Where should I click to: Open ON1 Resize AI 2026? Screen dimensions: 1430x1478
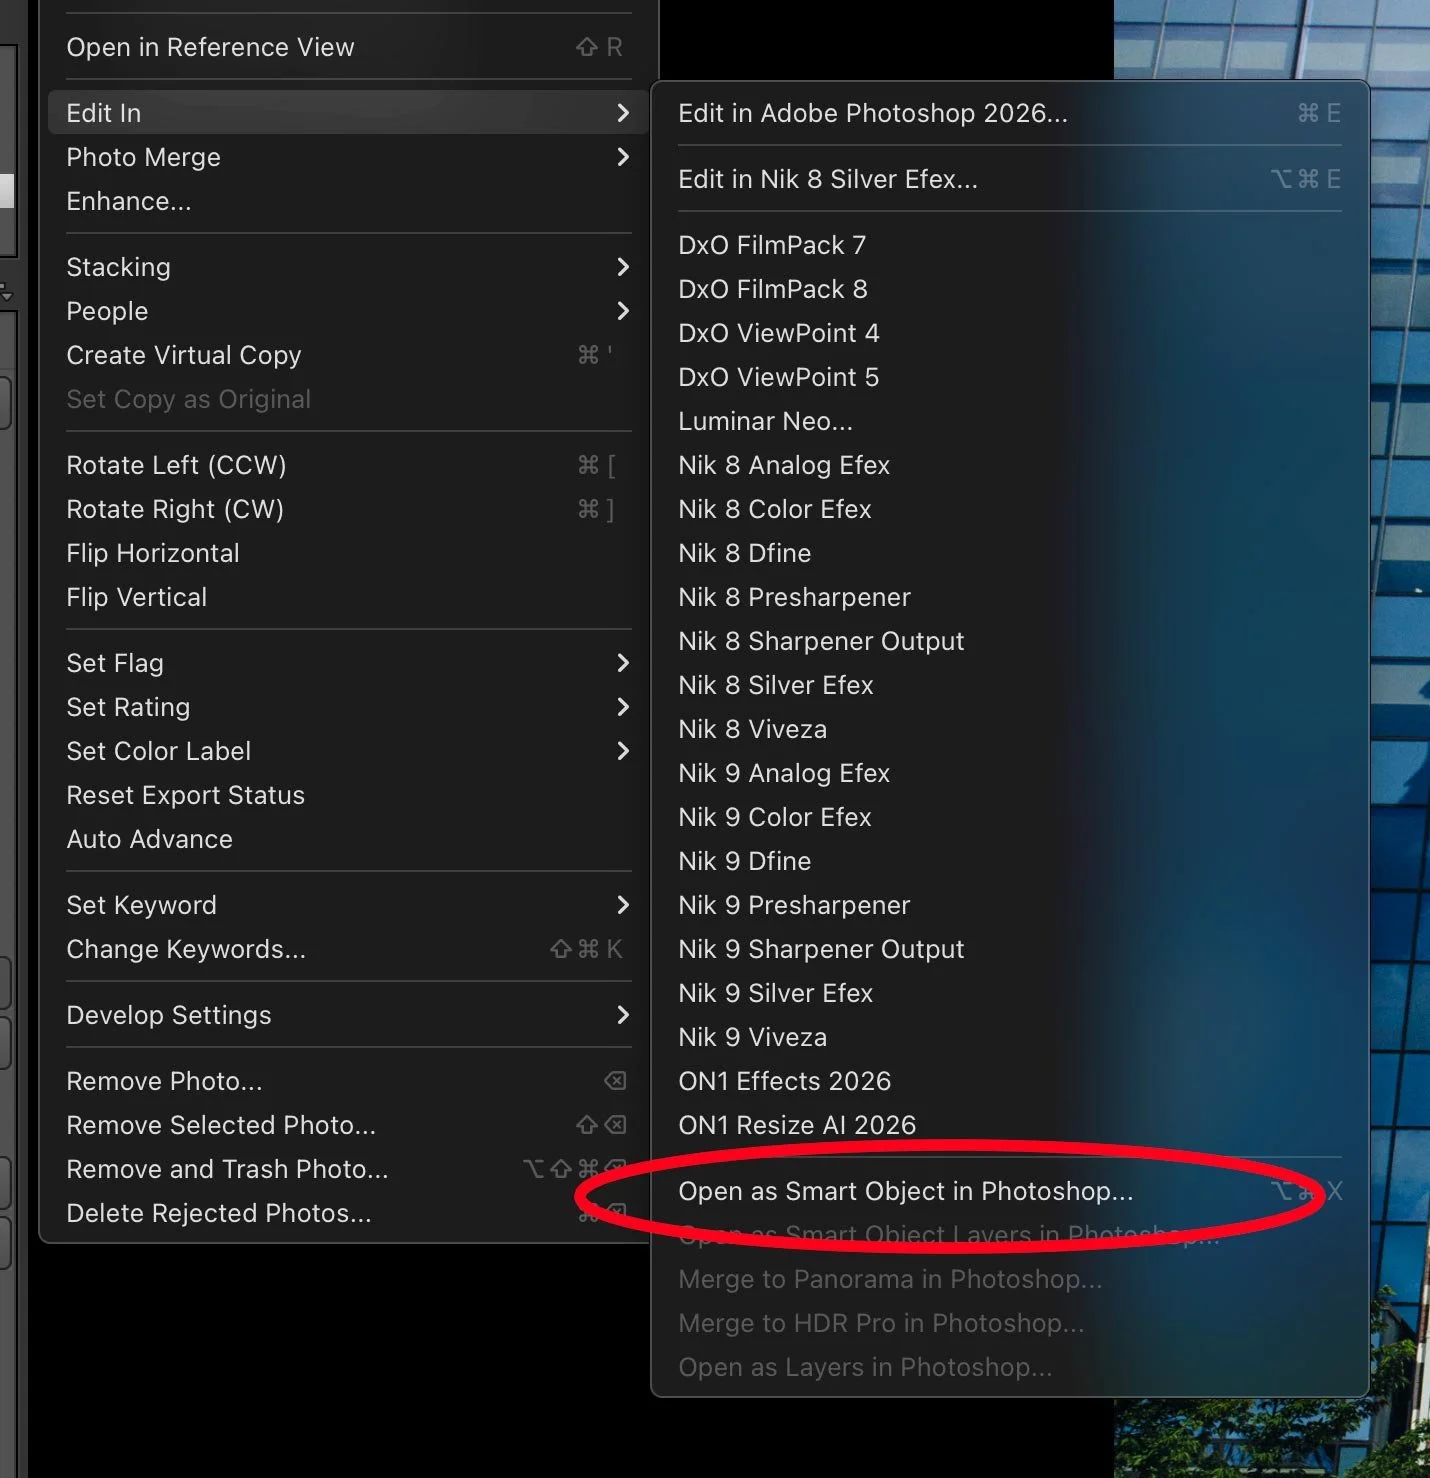(x=1010, y=1125)
